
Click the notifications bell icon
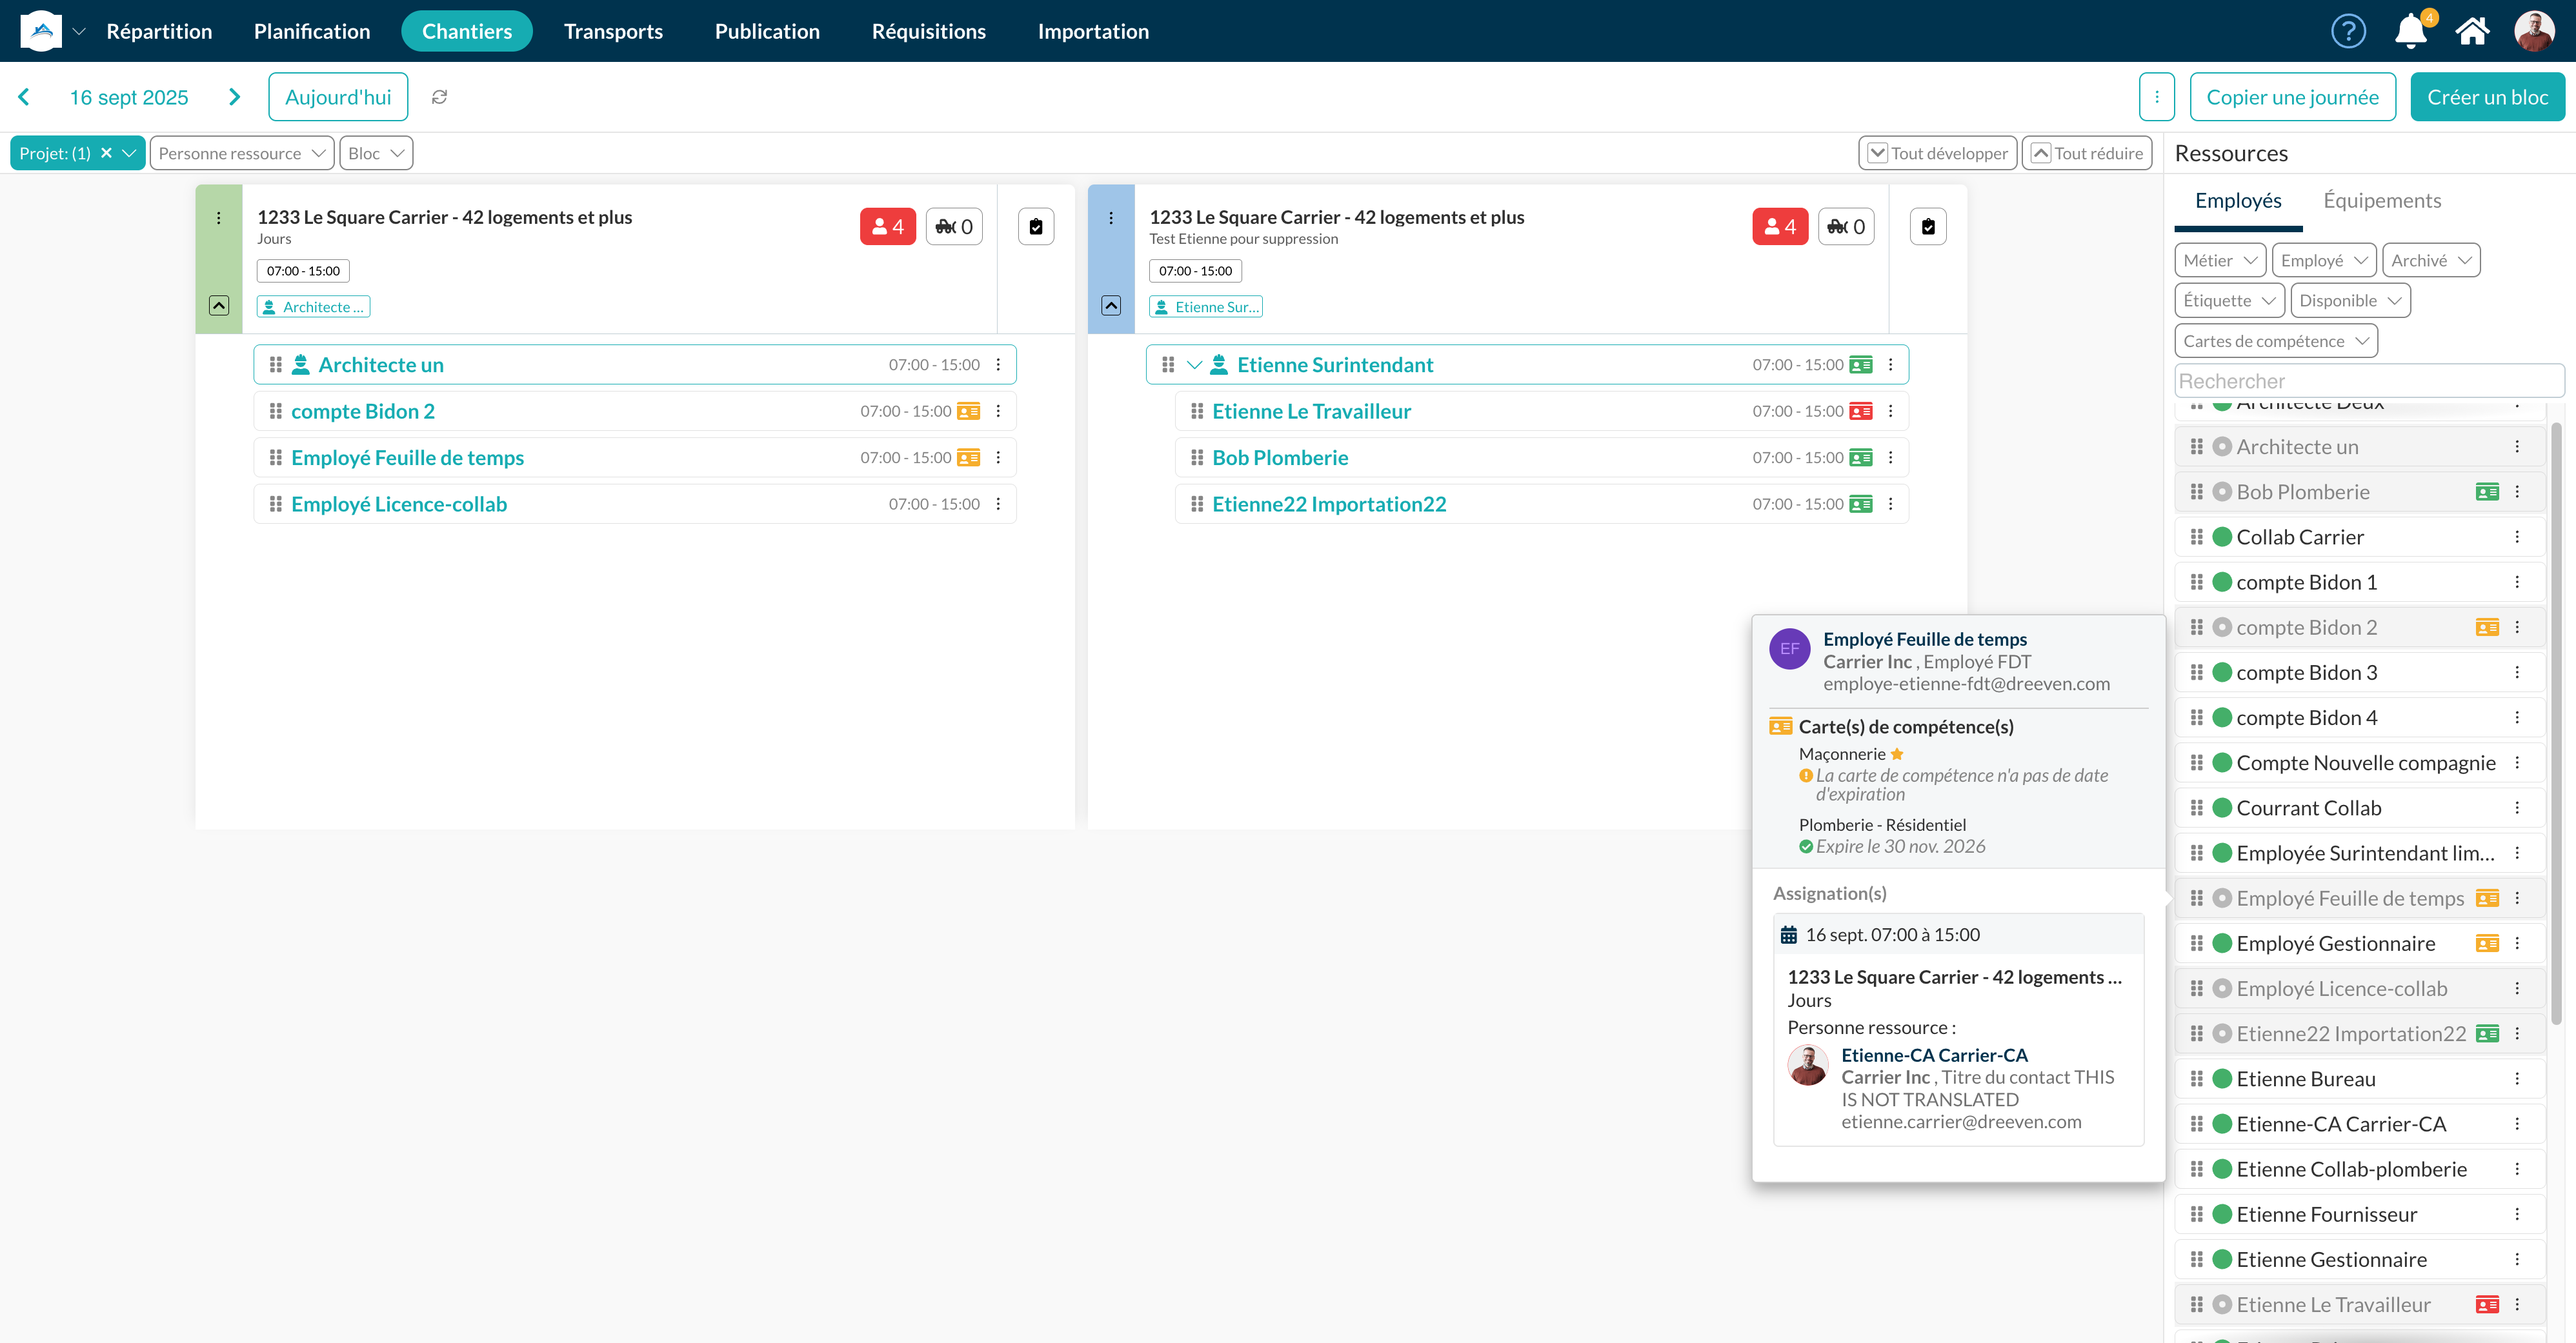click(2410, 31)
